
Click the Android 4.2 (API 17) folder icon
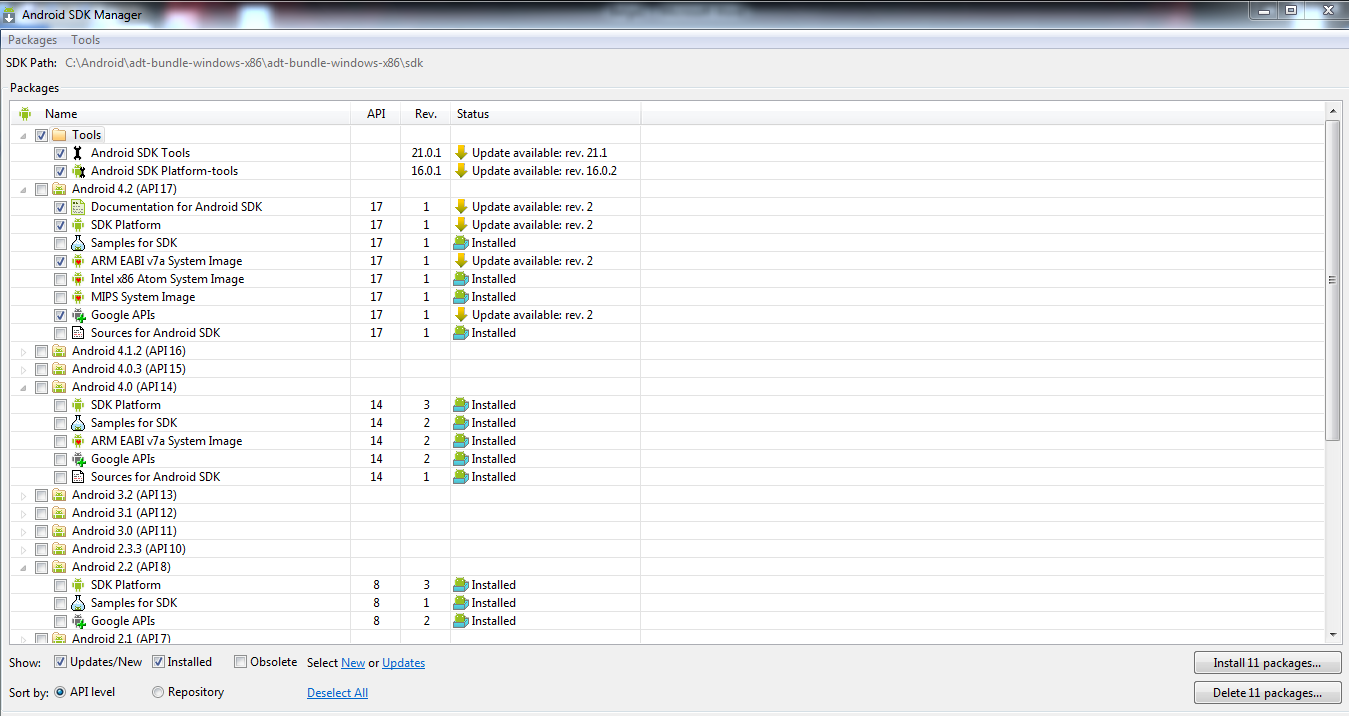point(59,189)
